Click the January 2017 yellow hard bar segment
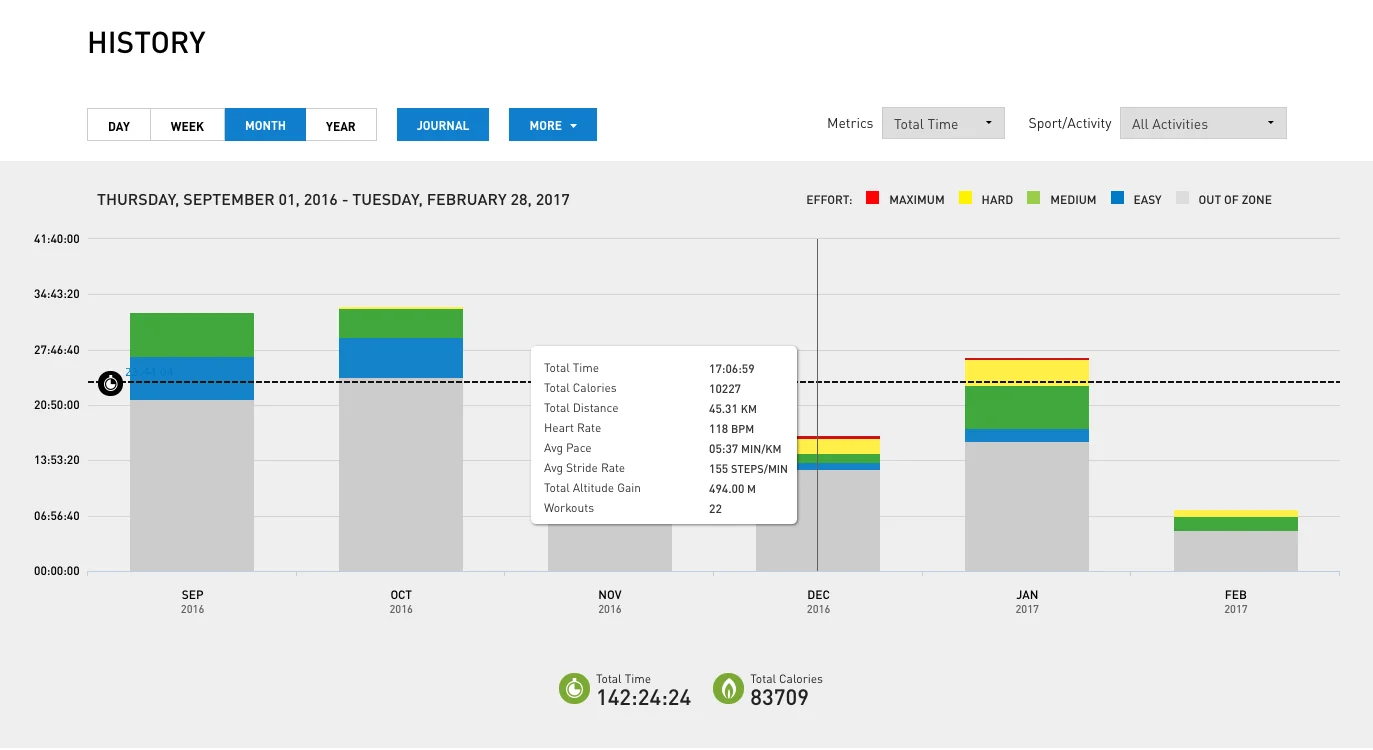This screenshot has height=750, width=1373. (x=1026, y=373)
